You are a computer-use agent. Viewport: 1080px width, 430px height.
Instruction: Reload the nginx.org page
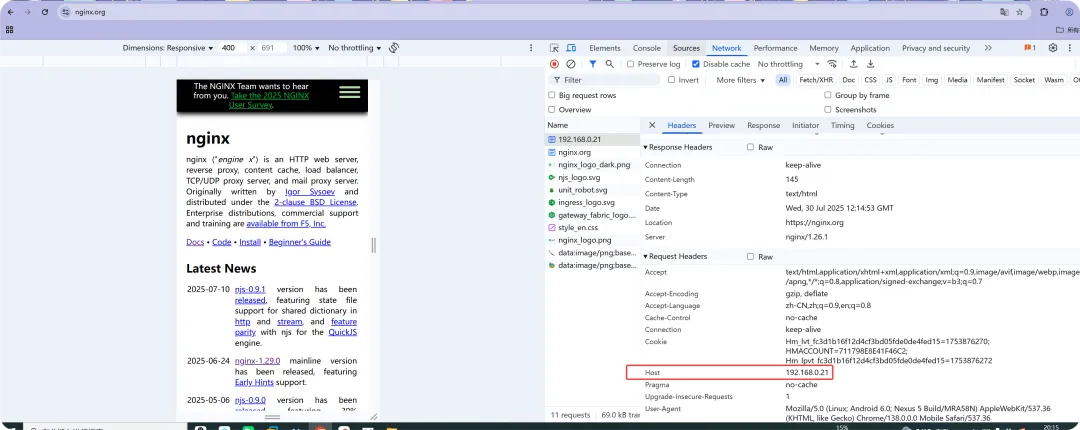45,12
